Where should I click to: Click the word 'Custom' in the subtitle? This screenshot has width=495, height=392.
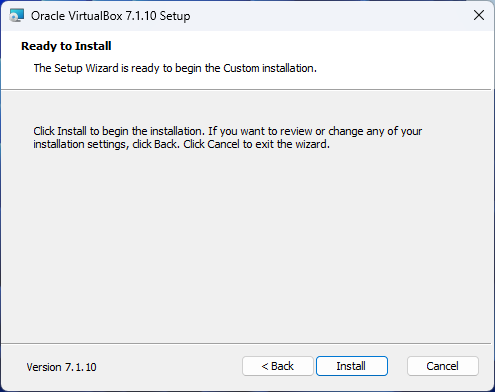[241, 68]
